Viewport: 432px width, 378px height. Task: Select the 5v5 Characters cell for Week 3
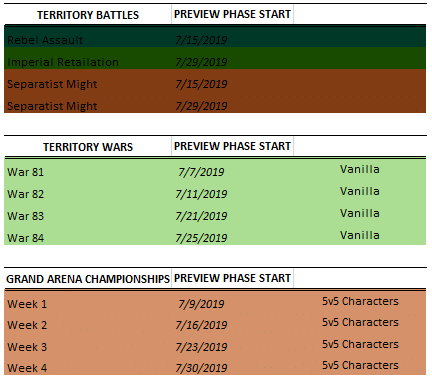(x=360, y=344)
